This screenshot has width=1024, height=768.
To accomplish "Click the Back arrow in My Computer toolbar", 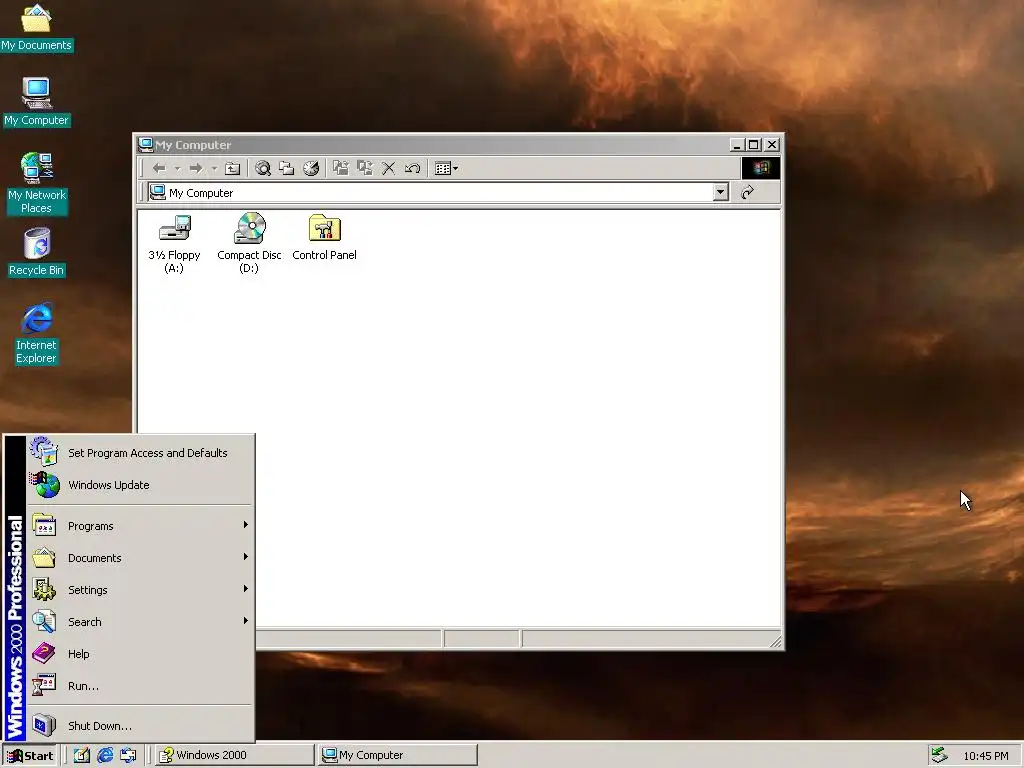I will tap(159, 168).
